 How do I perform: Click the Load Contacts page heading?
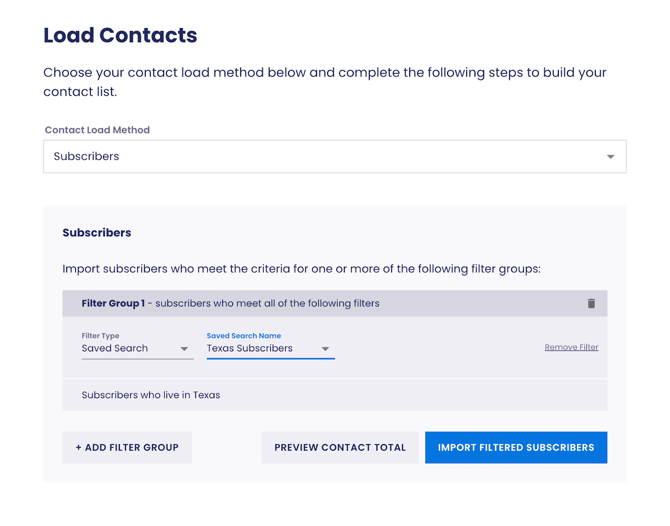click(120, 36)
